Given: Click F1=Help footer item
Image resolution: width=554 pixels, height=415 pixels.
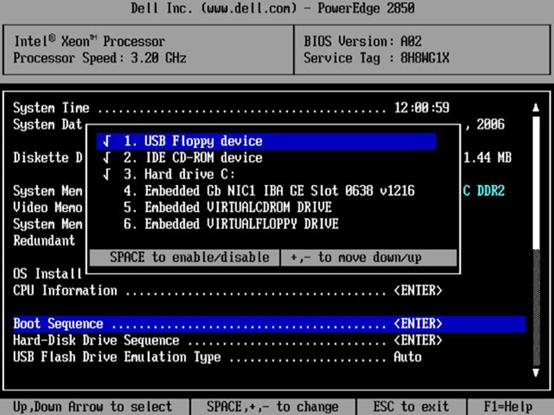Looking at the screenshot, I should coord(508,407).
